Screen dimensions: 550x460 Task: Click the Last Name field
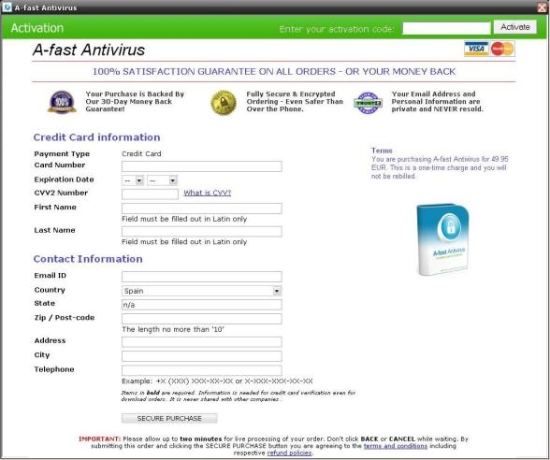click(202, 231)
